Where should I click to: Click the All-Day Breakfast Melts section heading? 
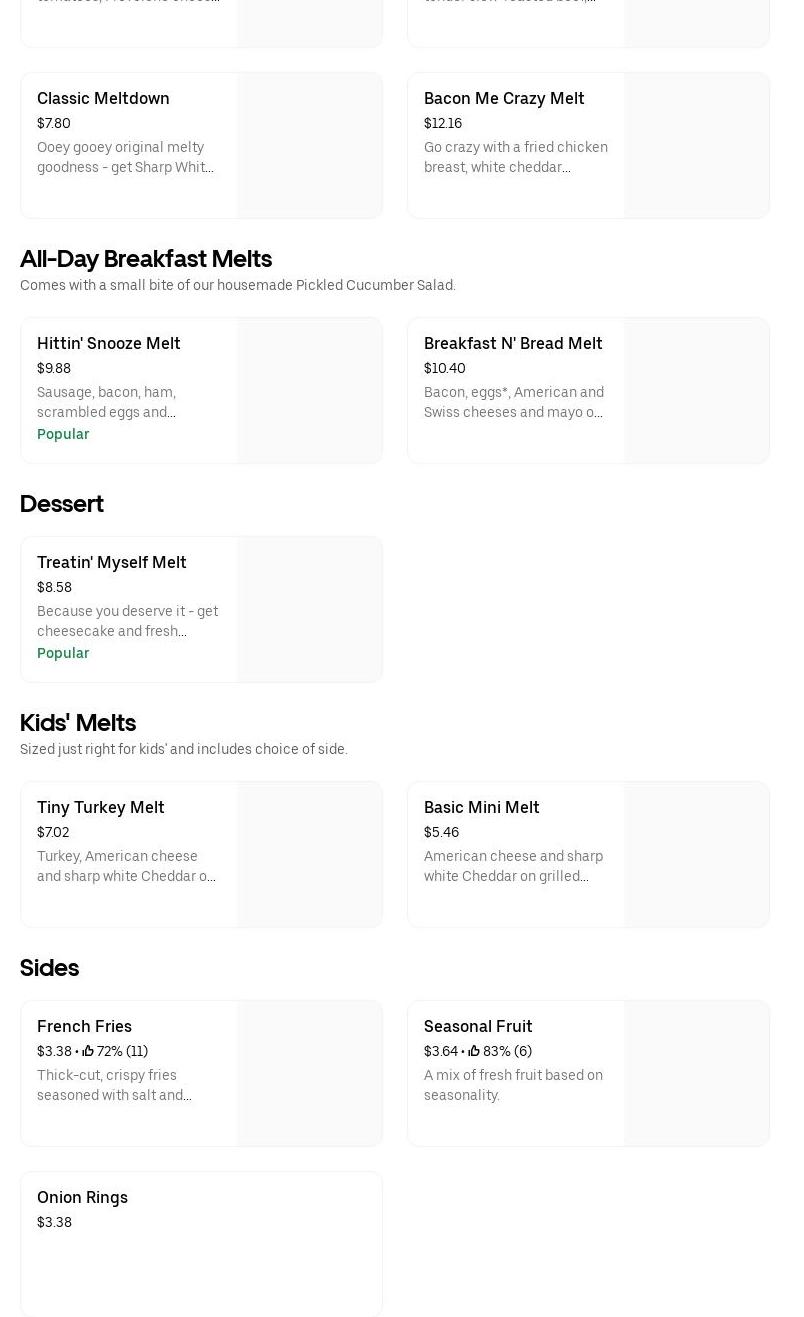pos(146,259)
